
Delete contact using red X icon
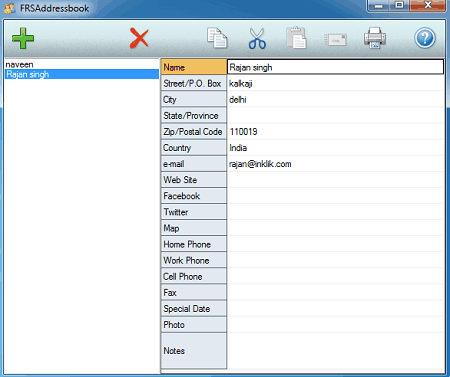[x=139, y=38]
